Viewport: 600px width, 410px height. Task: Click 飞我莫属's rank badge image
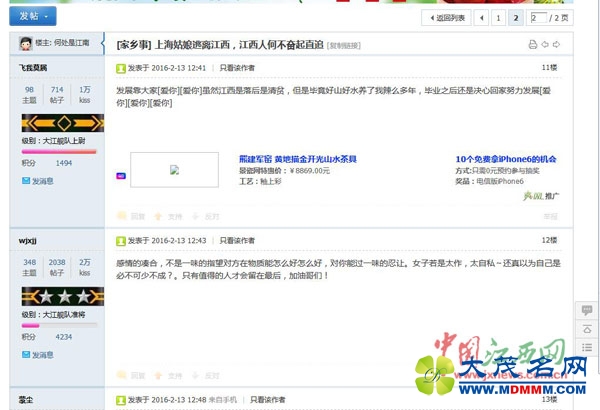(63, 123)
